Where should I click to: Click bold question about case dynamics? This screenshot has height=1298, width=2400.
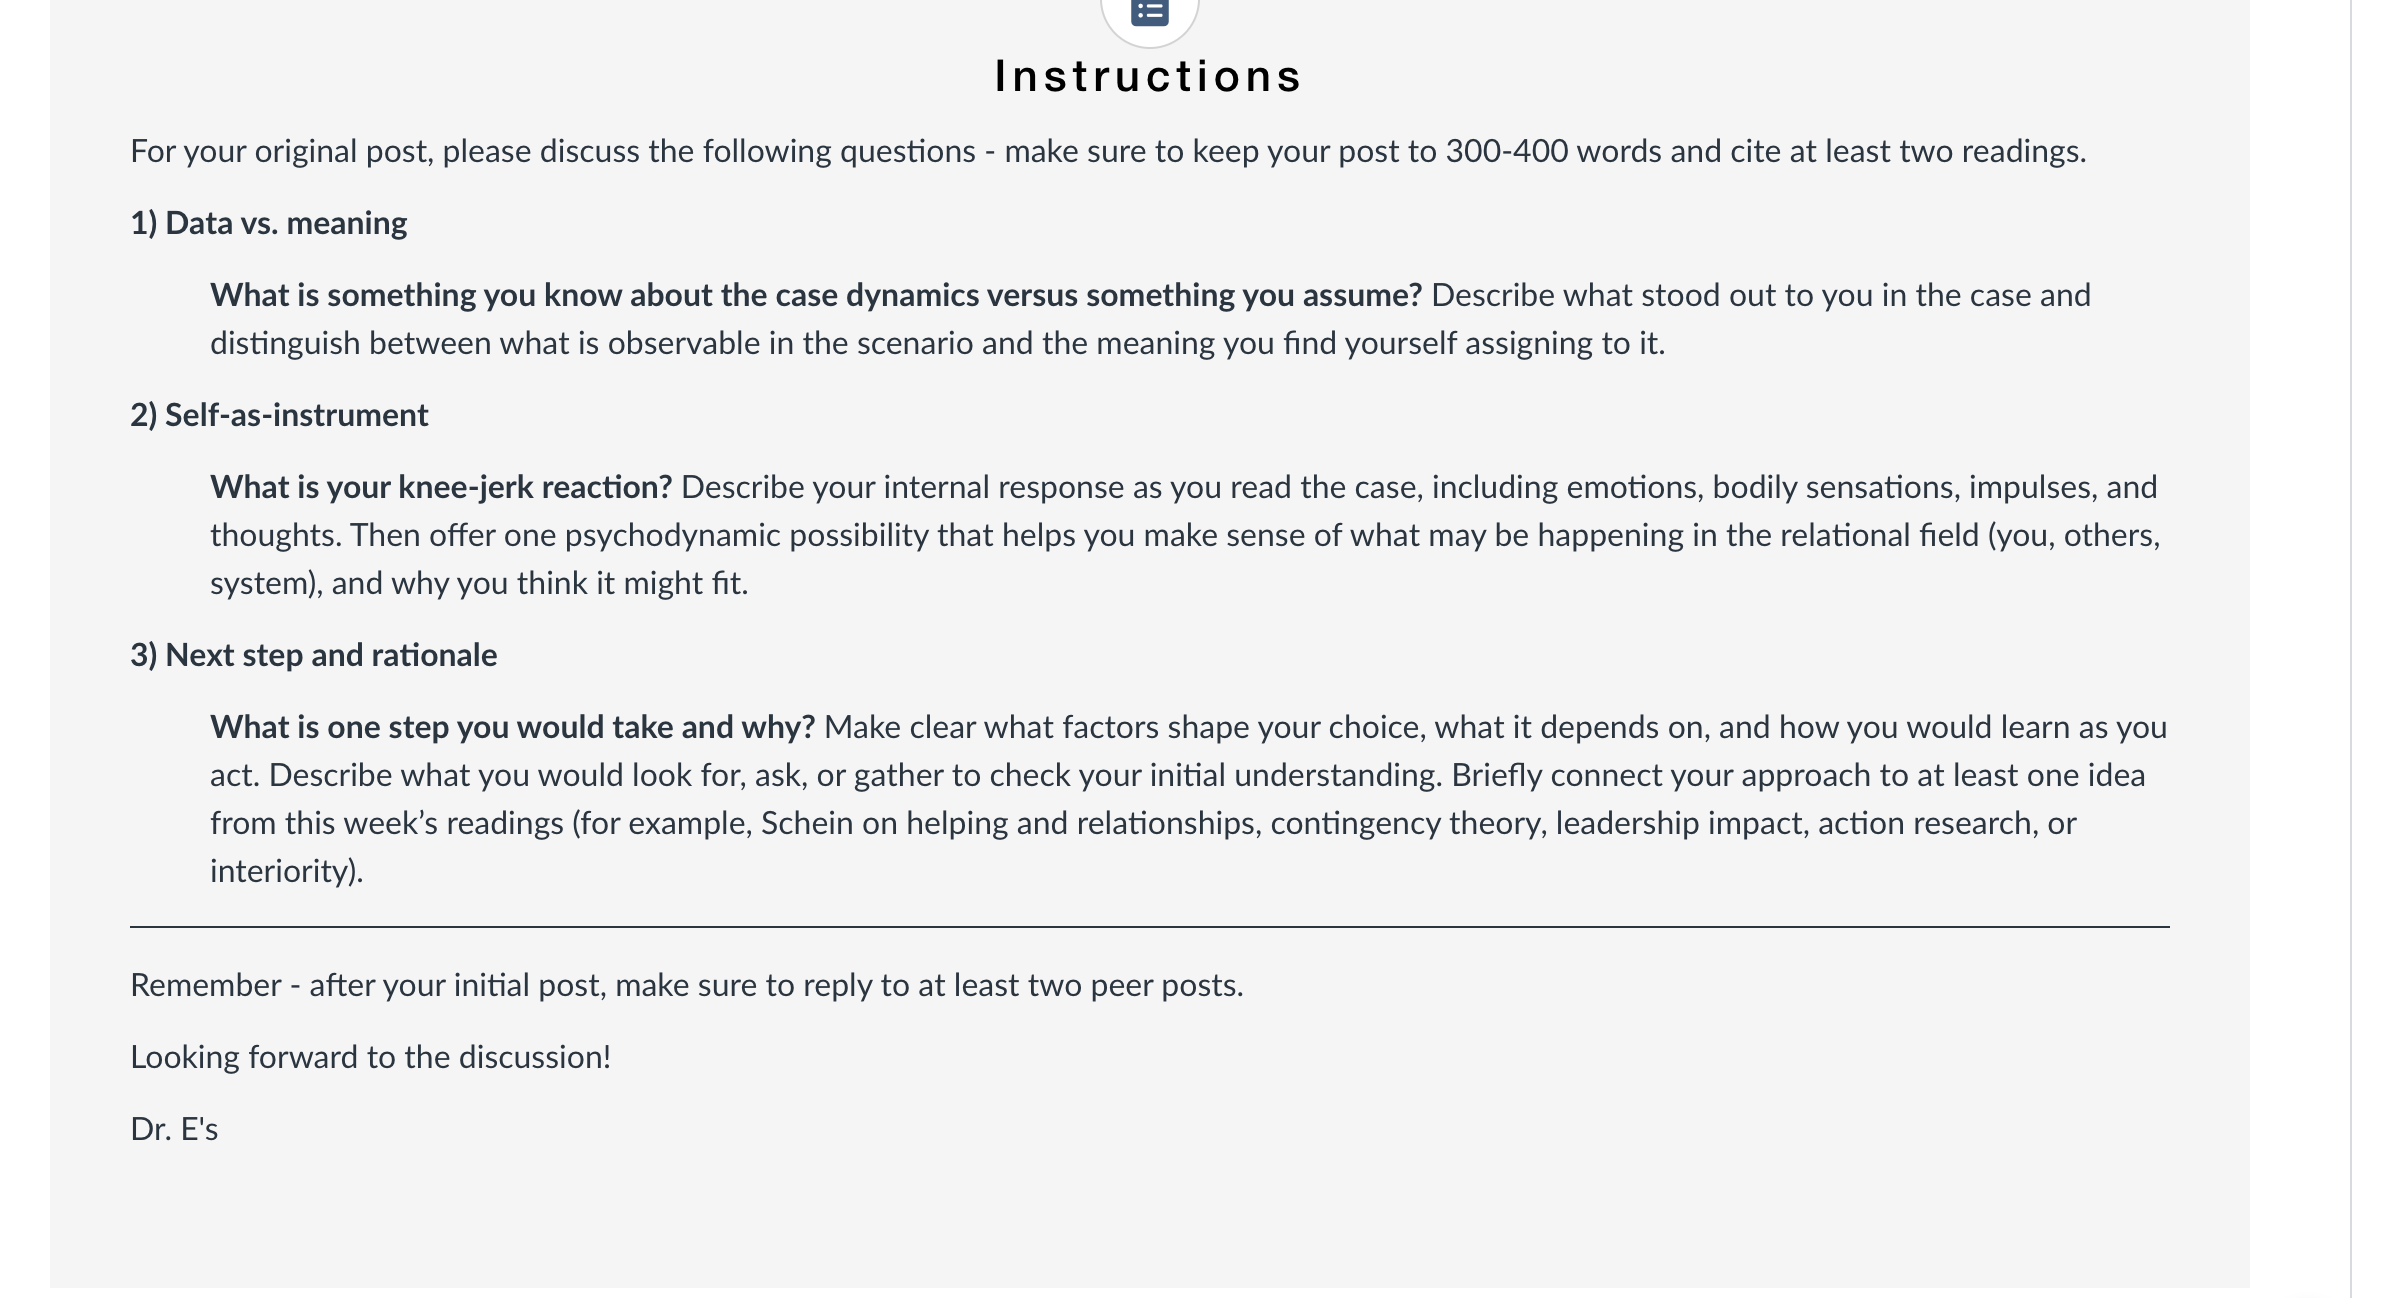pyautogui.click(x=816, y=295)
